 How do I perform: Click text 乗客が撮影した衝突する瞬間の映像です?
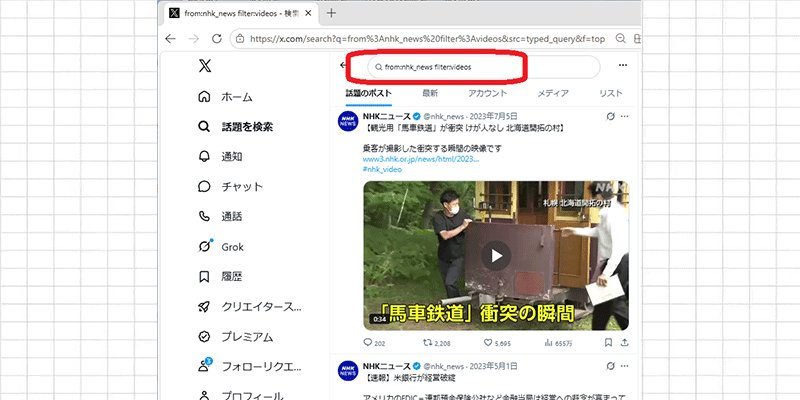click(432, 148)
